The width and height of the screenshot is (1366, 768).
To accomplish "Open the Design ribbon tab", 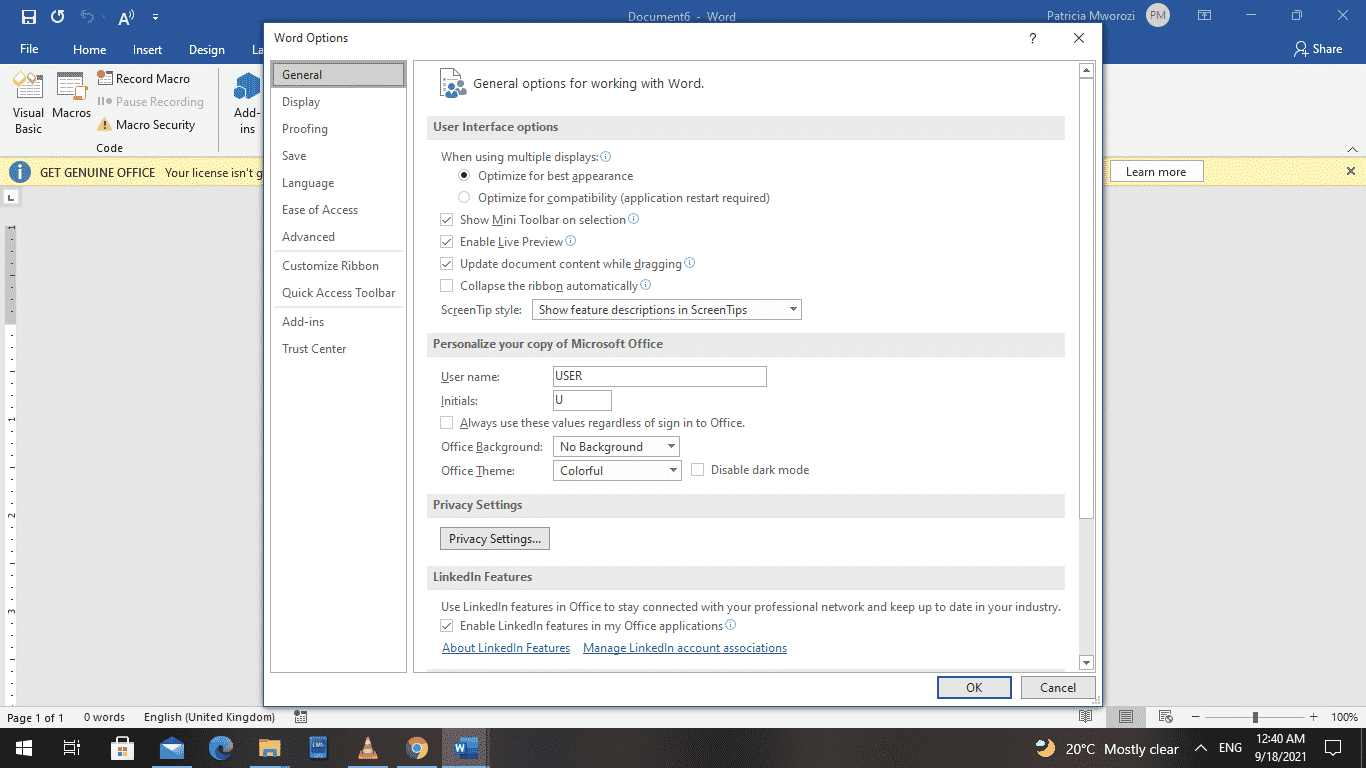I will [206, 49].
